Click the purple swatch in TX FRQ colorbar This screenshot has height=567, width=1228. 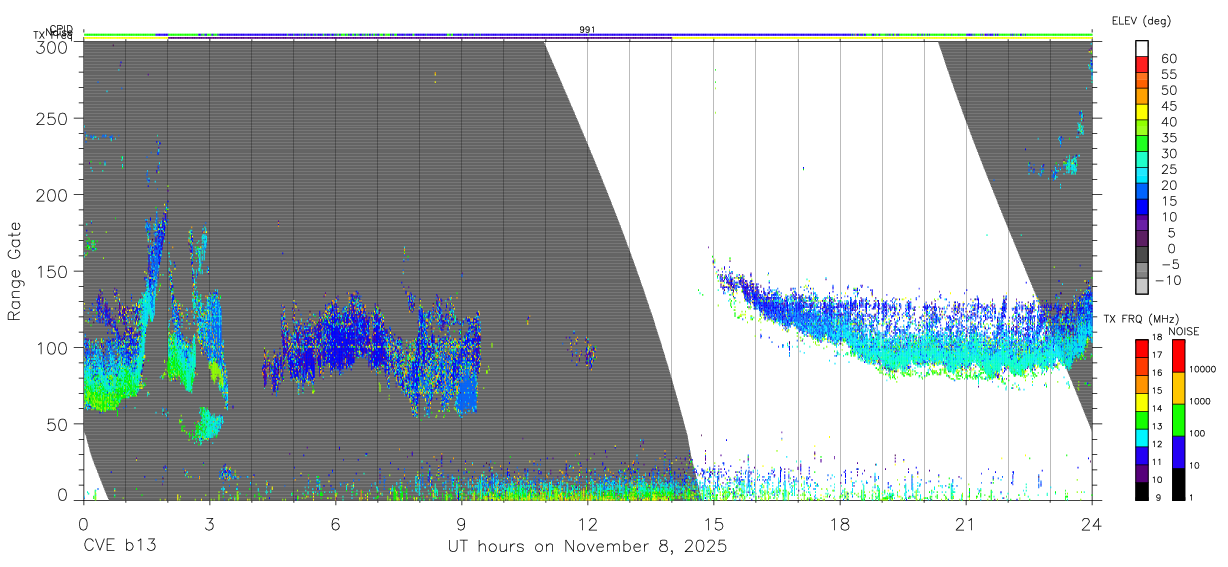[x=1143, y=471]
